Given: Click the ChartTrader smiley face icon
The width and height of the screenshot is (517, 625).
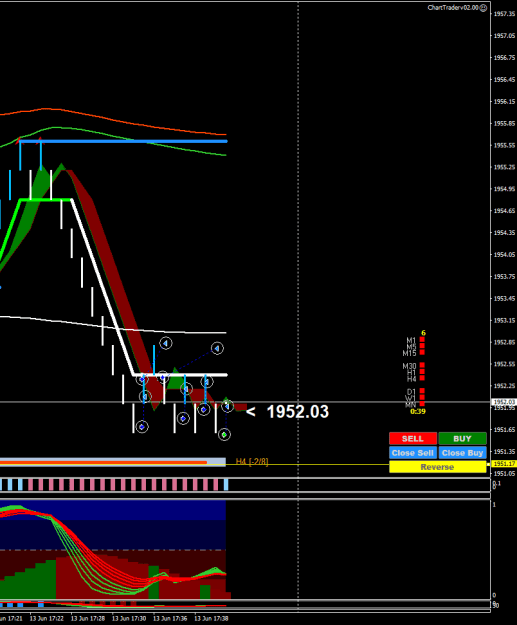Looking at the screenshot, I should pos(483,8).
